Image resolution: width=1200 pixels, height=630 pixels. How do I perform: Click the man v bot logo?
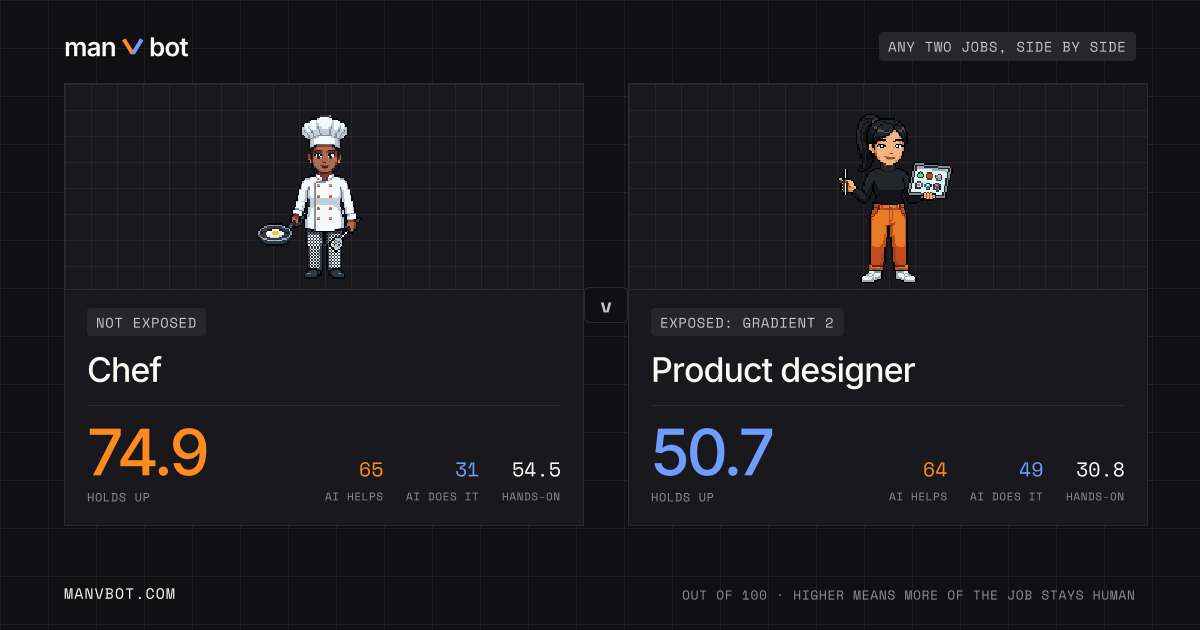(126, 47)
